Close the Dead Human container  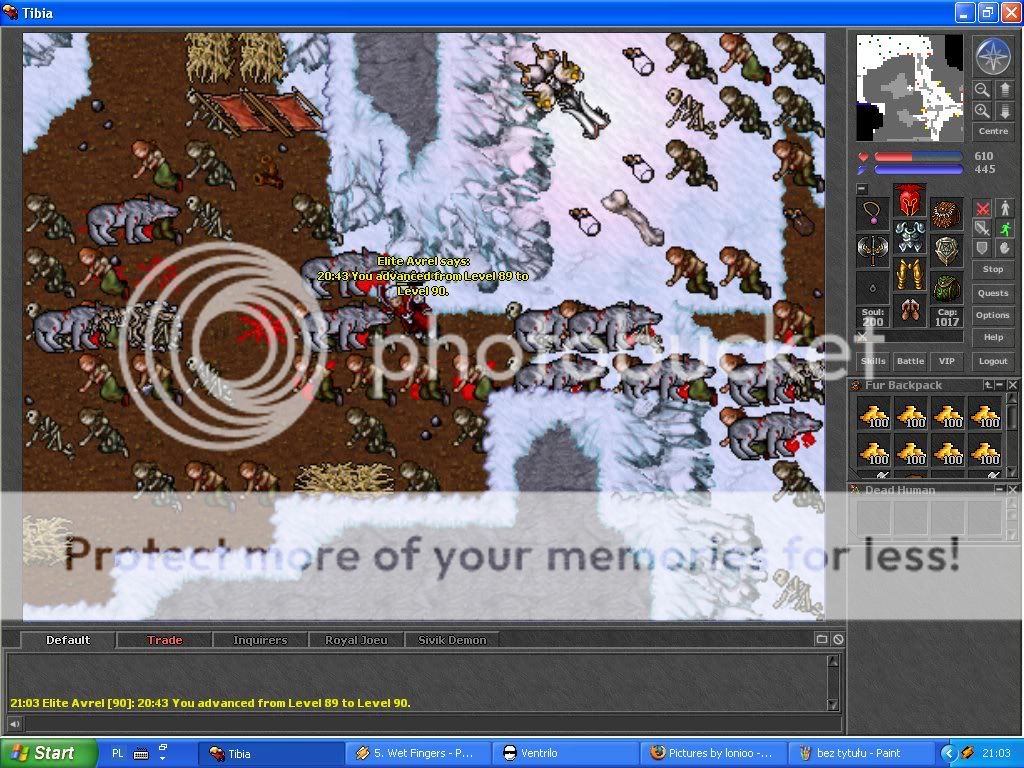pyautogui.click(x=1012, y=489)
